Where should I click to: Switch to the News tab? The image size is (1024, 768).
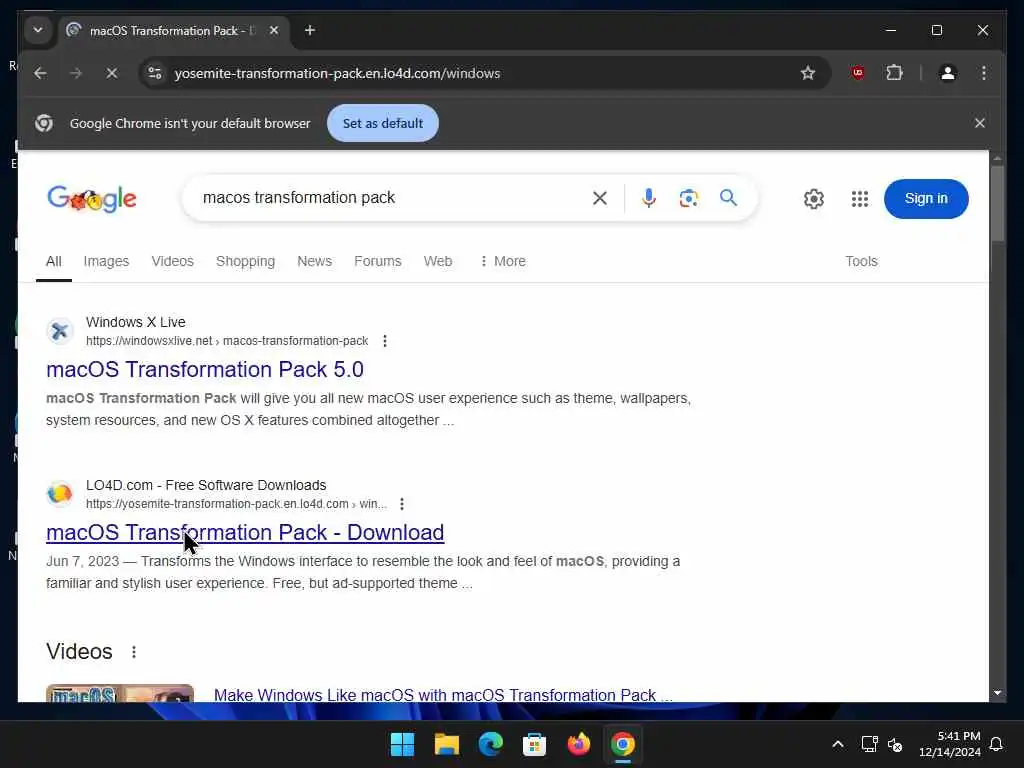(314, 261)
